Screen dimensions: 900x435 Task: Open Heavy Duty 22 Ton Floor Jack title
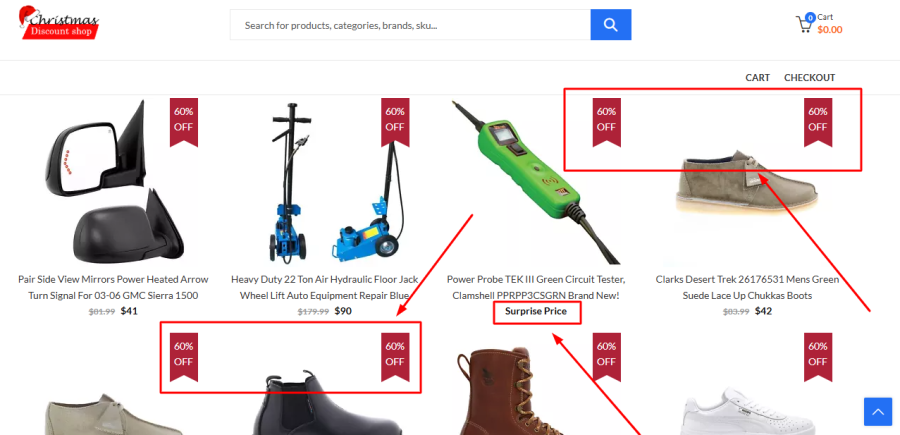(324, 288)
